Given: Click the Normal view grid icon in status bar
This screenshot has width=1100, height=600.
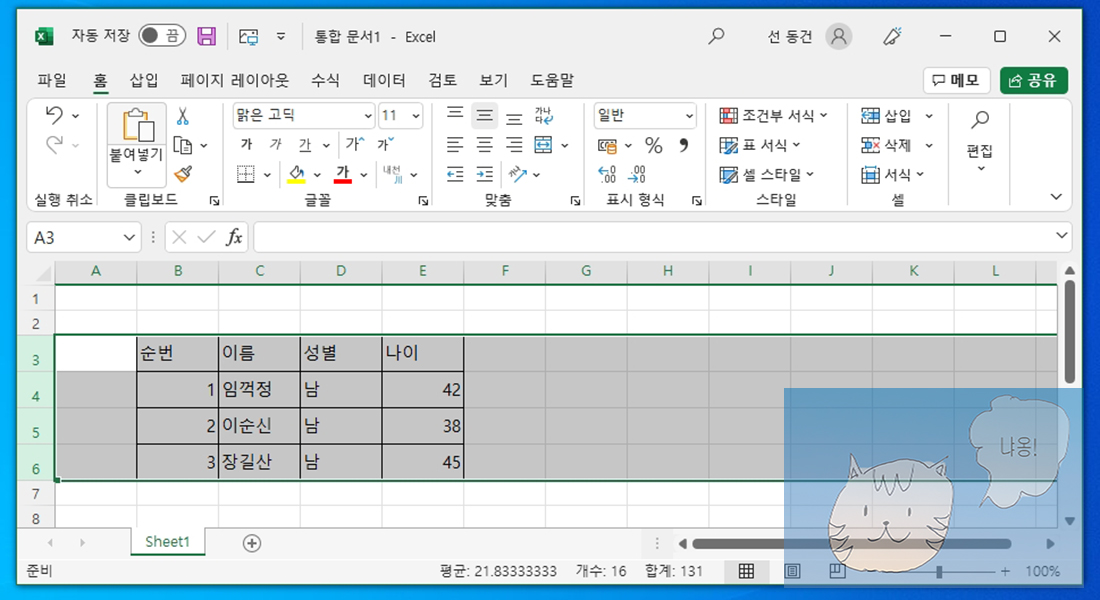Looking at the screenshot, I should [746, 571].
